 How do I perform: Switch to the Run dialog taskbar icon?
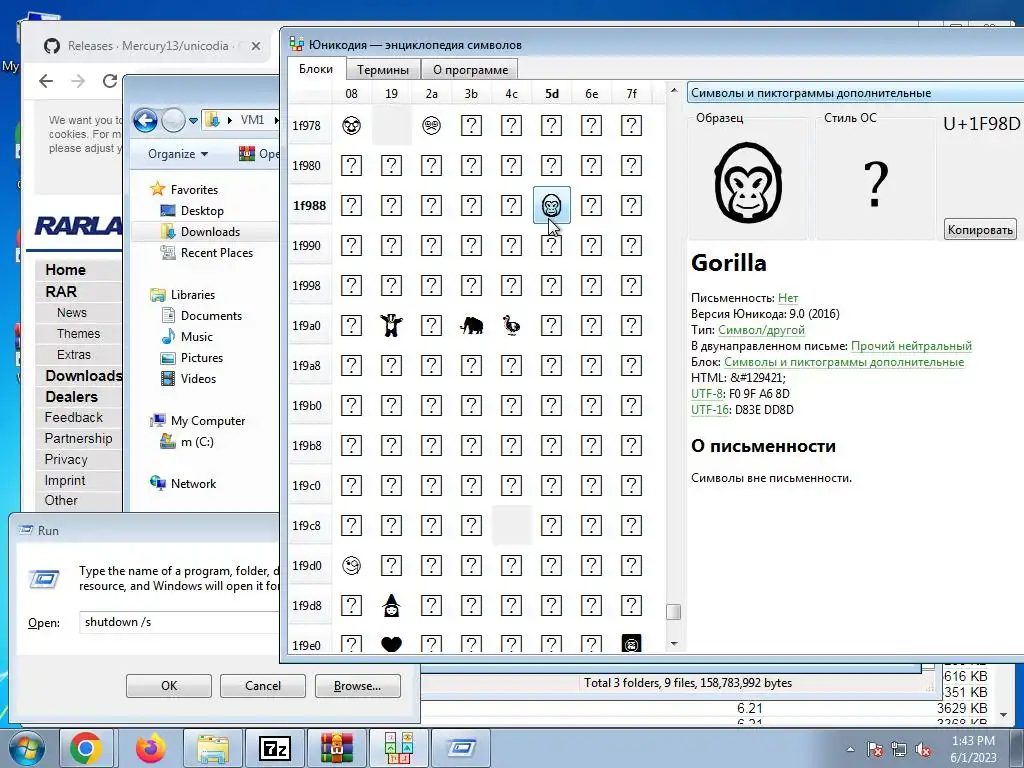tap(460, 748)
